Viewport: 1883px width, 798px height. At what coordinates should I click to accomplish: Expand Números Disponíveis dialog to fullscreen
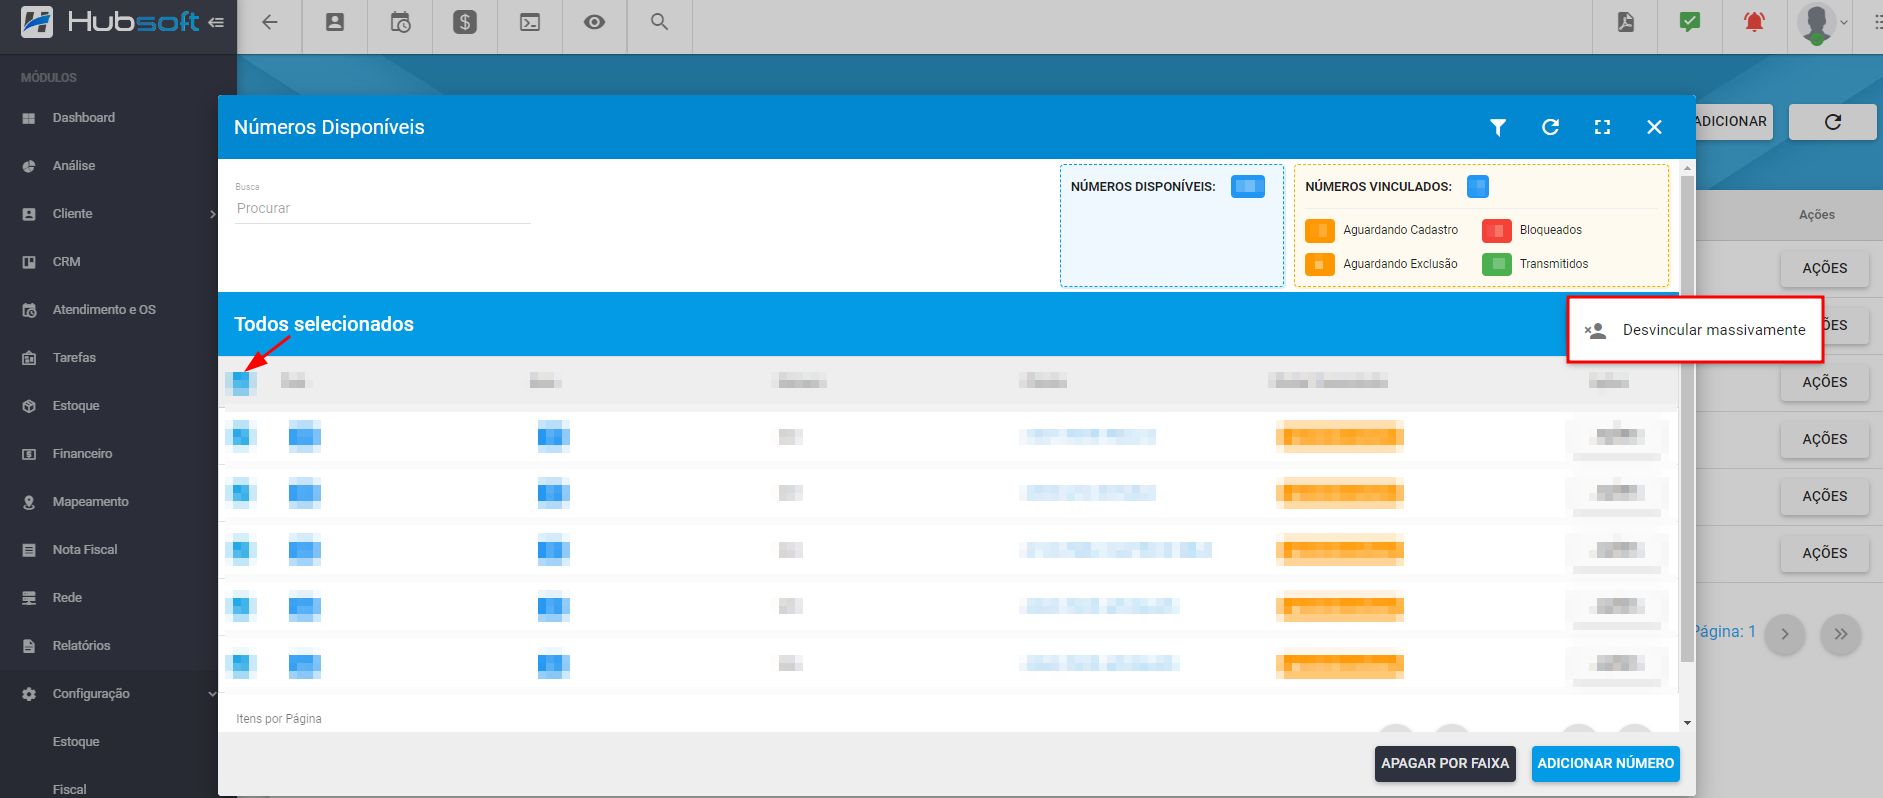click(x=1602, y=127)
